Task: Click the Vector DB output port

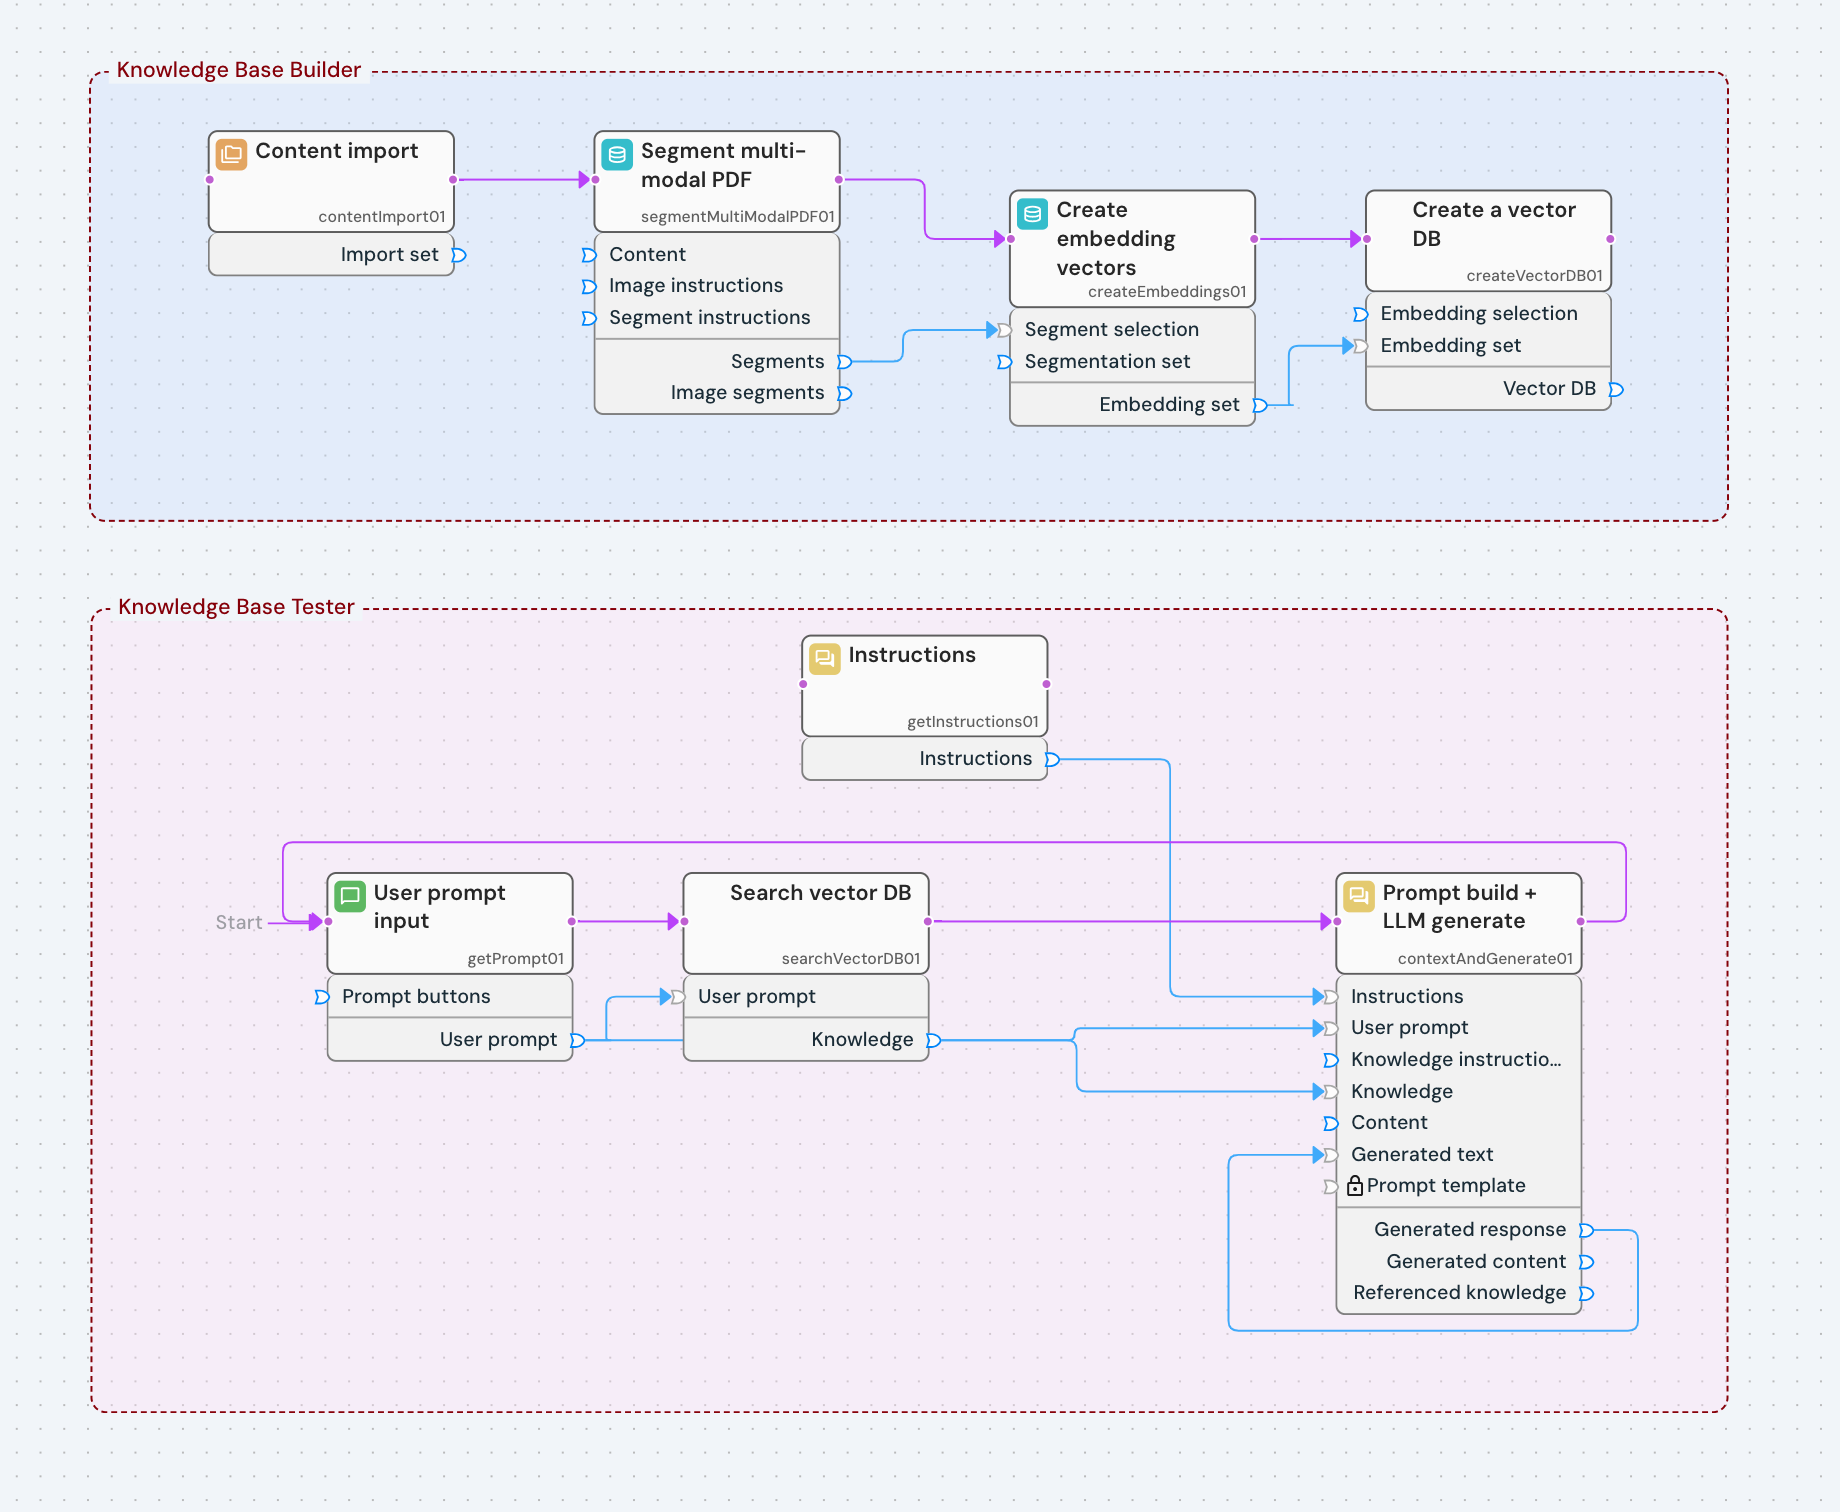Action: pos(1615,390)
